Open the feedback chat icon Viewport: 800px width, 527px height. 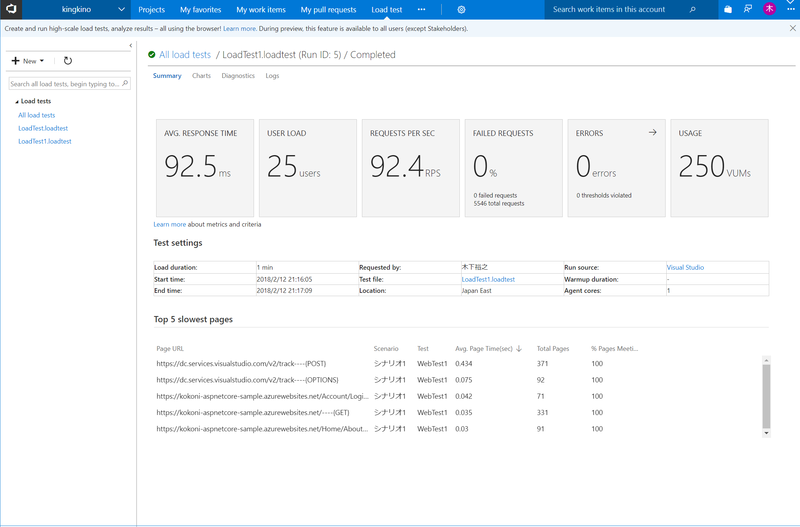tap(748, 9)
